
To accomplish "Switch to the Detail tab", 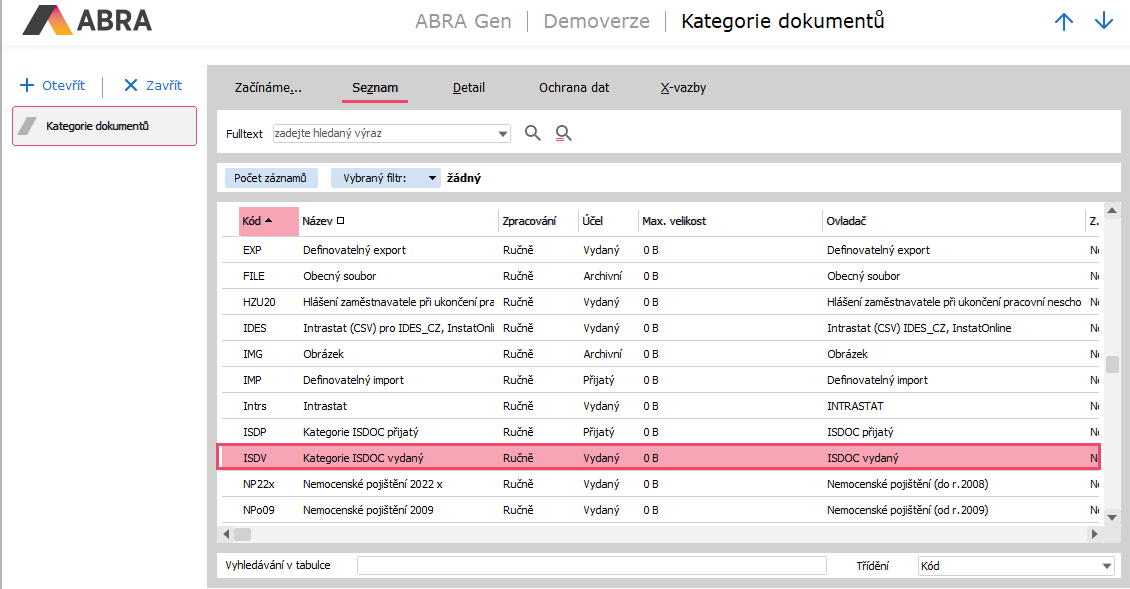I will (468, 87).
